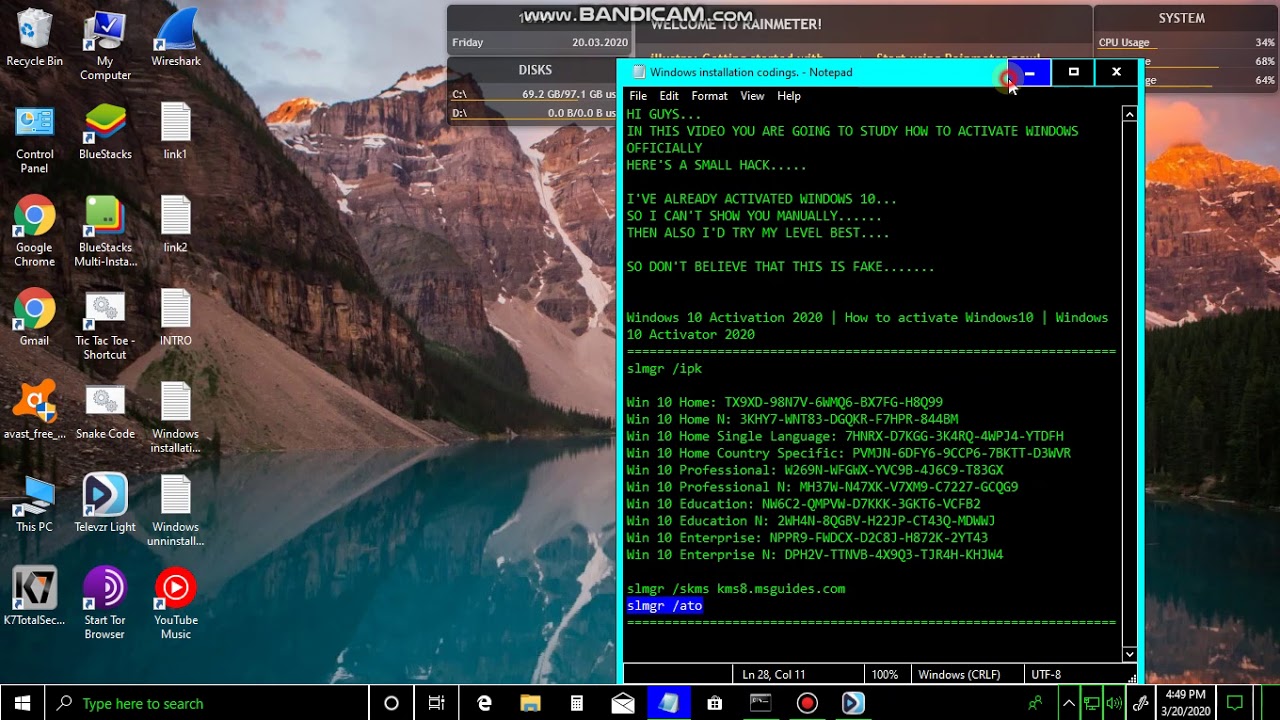This screenshot has width=1280, height=720.
Task: Click Notepad scrollbar up arrow
Action: pyautogui.click(x=1129, y=114)
